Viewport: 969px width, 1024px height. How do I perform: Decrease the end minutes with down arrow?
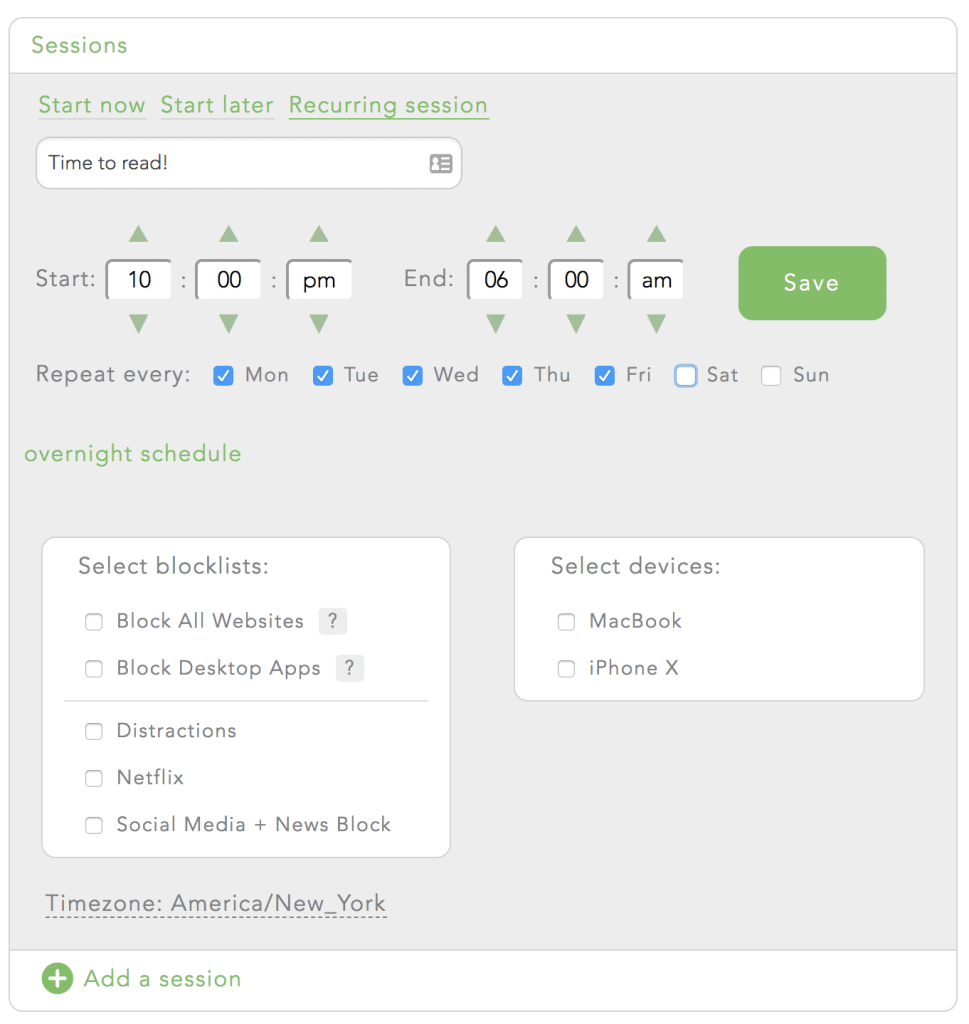[x=576, y=324]
